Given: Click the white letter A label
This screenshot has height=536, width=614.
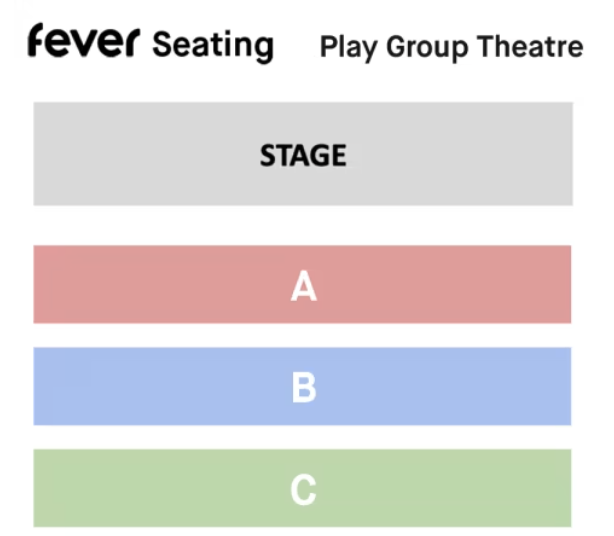Looking at the screenshot, I should pos(303,287).
